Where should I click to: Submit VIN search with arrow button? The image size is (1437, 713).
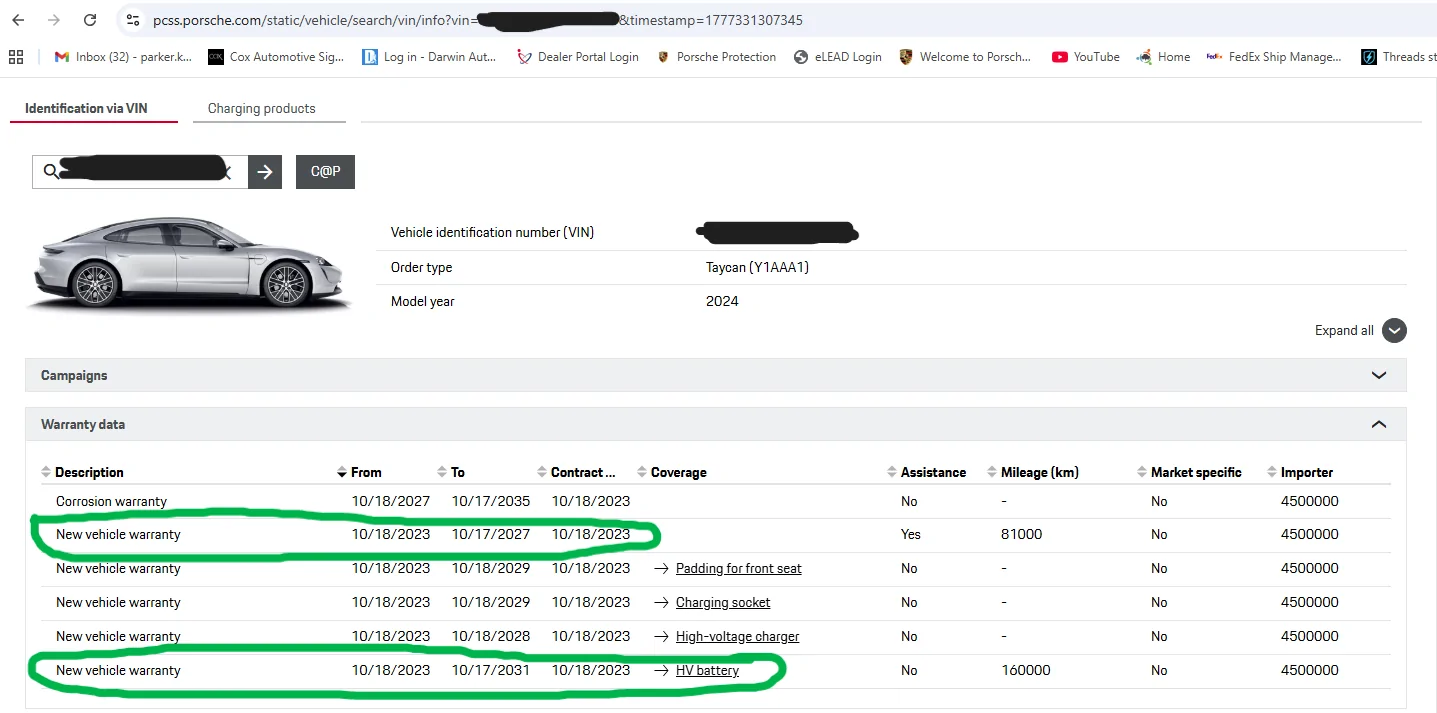pyautogui.click(x=265, y=172)
